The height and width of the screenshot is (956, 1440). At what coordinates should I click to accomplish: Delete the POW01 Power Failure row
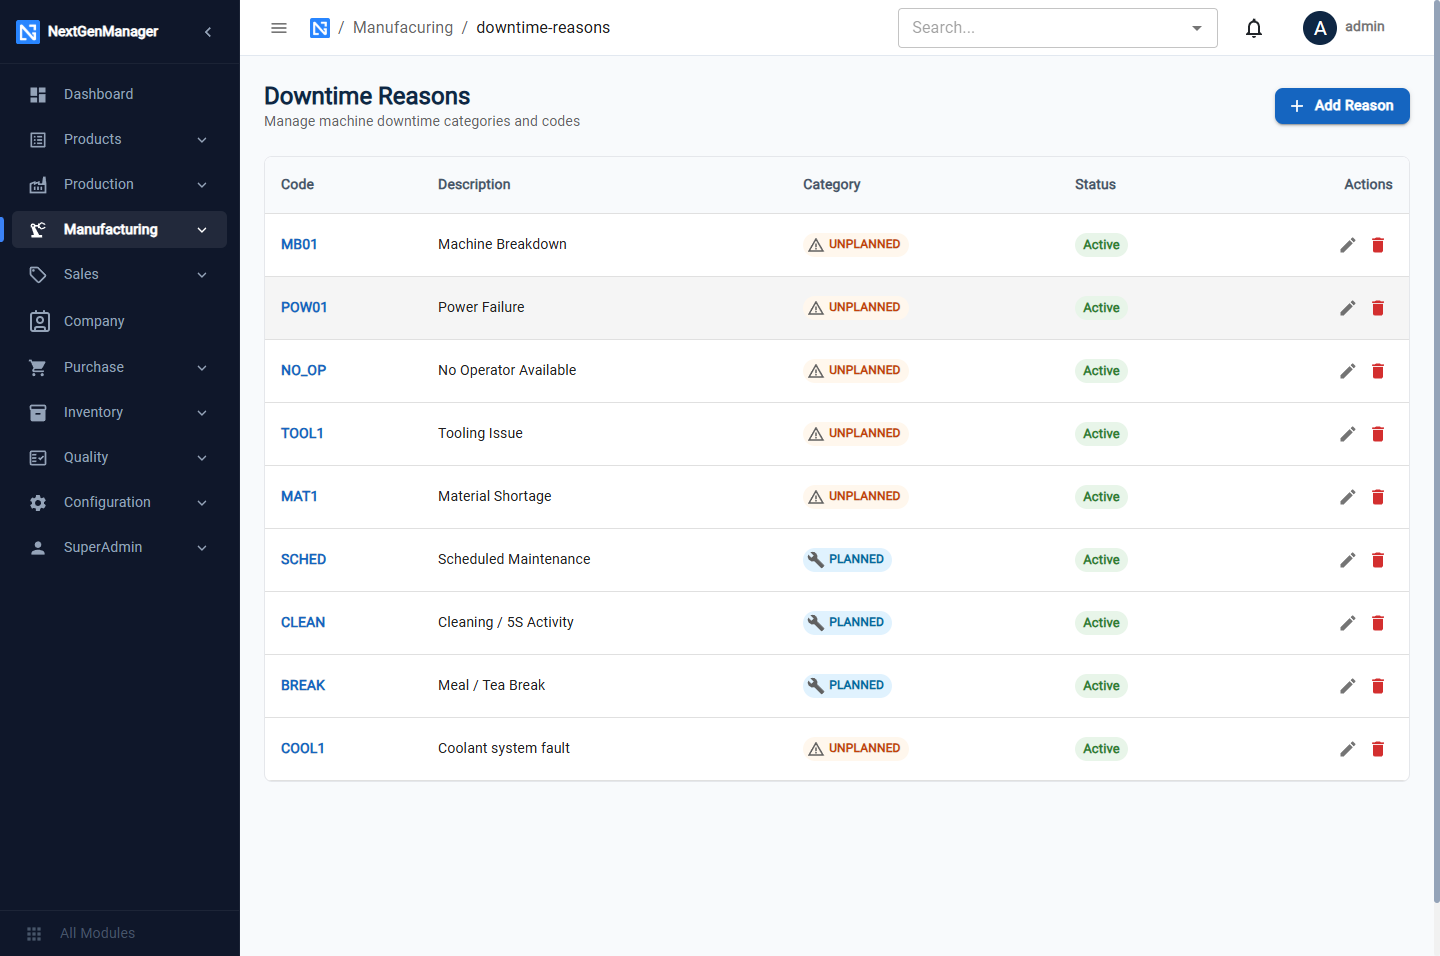point(1378,308)
